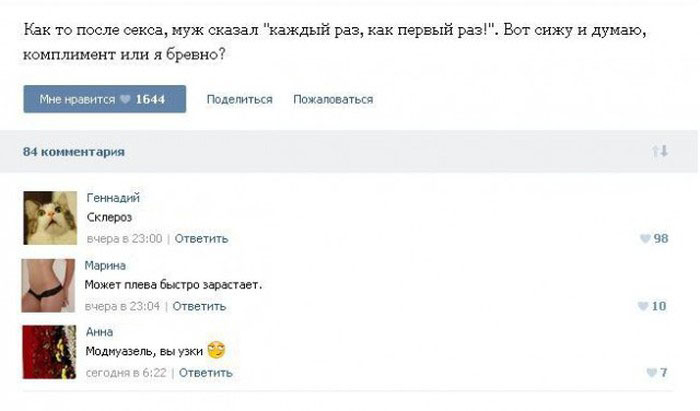Open Марина's profile name link
The width and height of the screenshot is (700, 411).
point(105,266)
